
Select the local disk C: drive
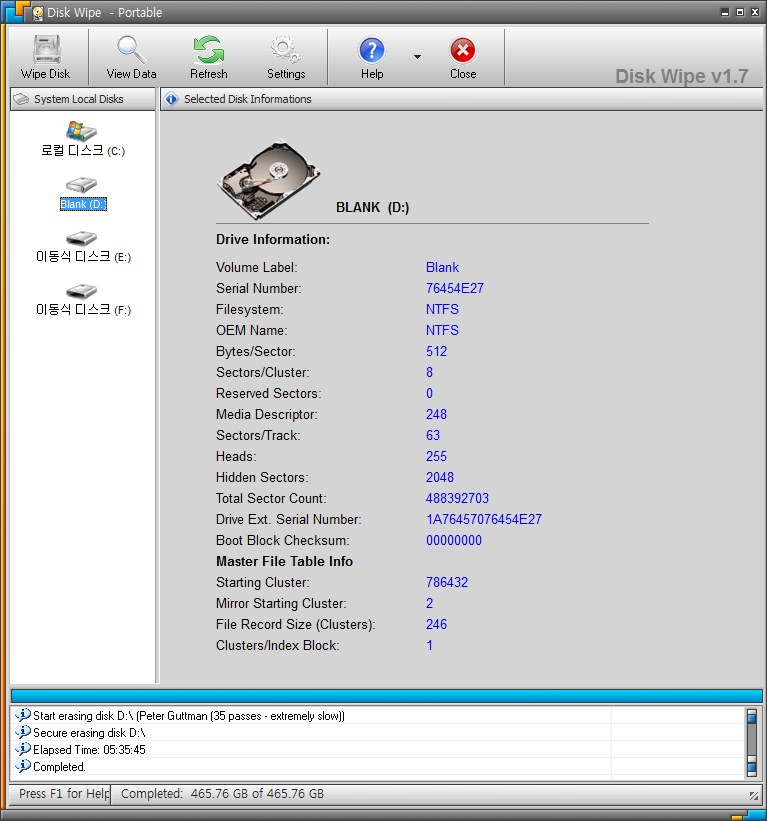[x=82, y=139]
